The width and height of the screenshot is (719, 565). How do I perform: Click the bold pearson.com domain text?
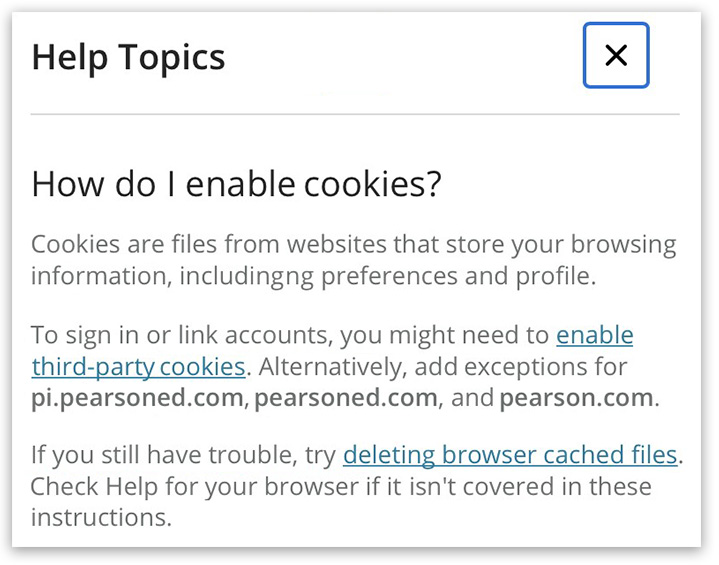577,399
